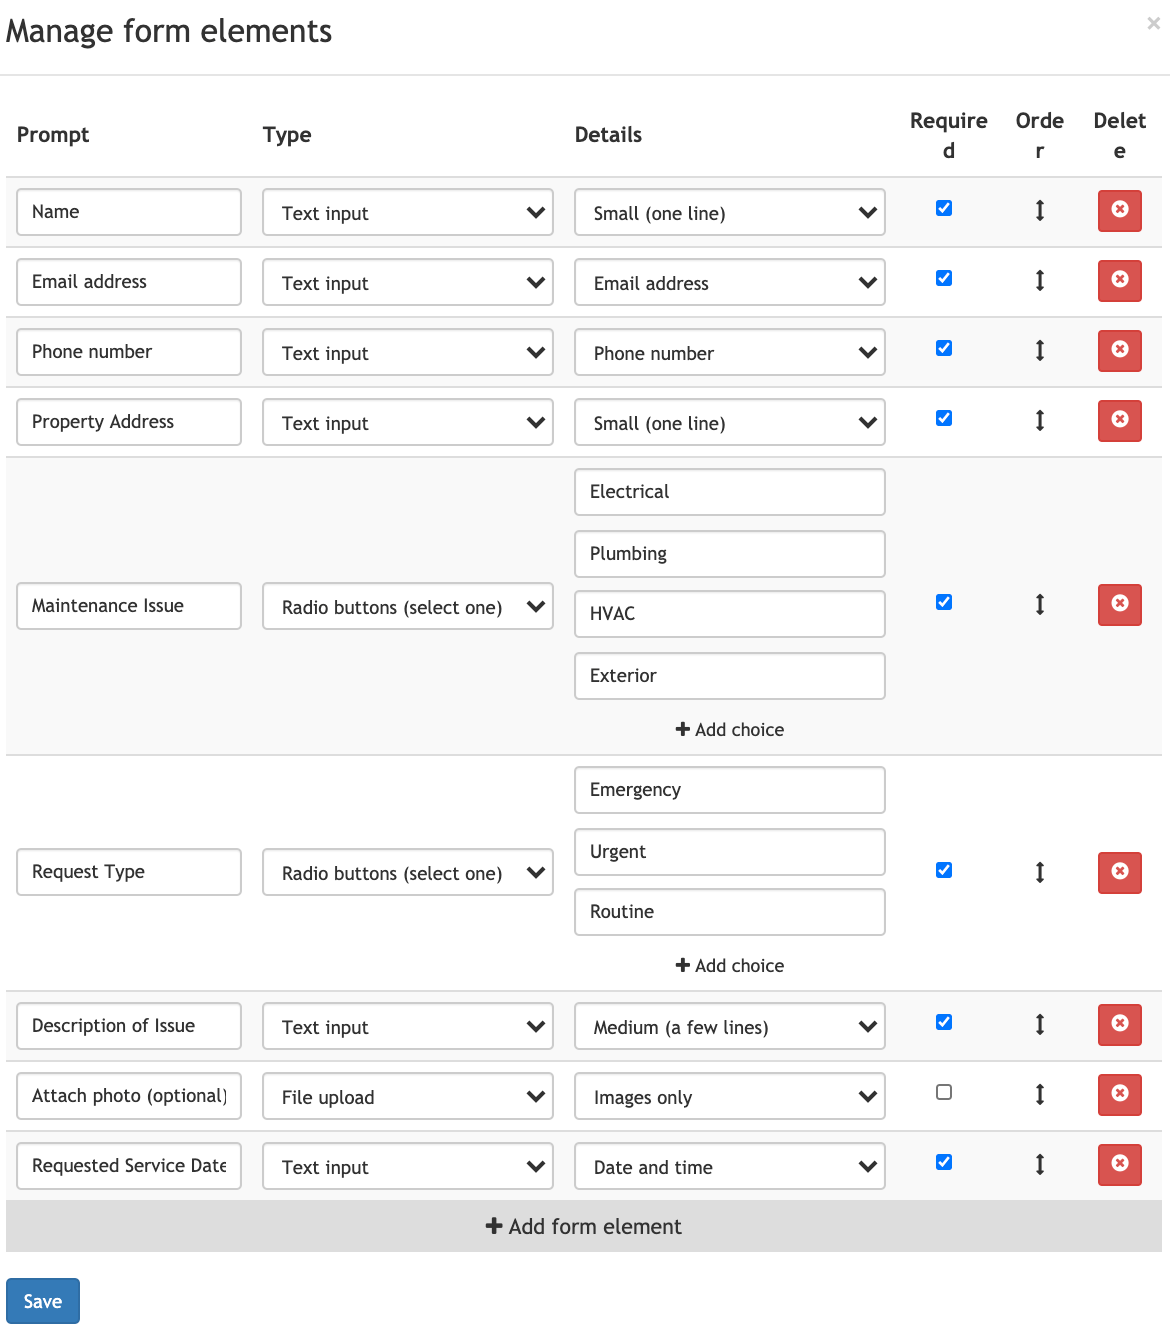Image resolution: width=1170 pixels, height=1330 pixels.
Task: Open Type dropdown for Request Type
Action: pyautogui.click(x=407, y=873)
